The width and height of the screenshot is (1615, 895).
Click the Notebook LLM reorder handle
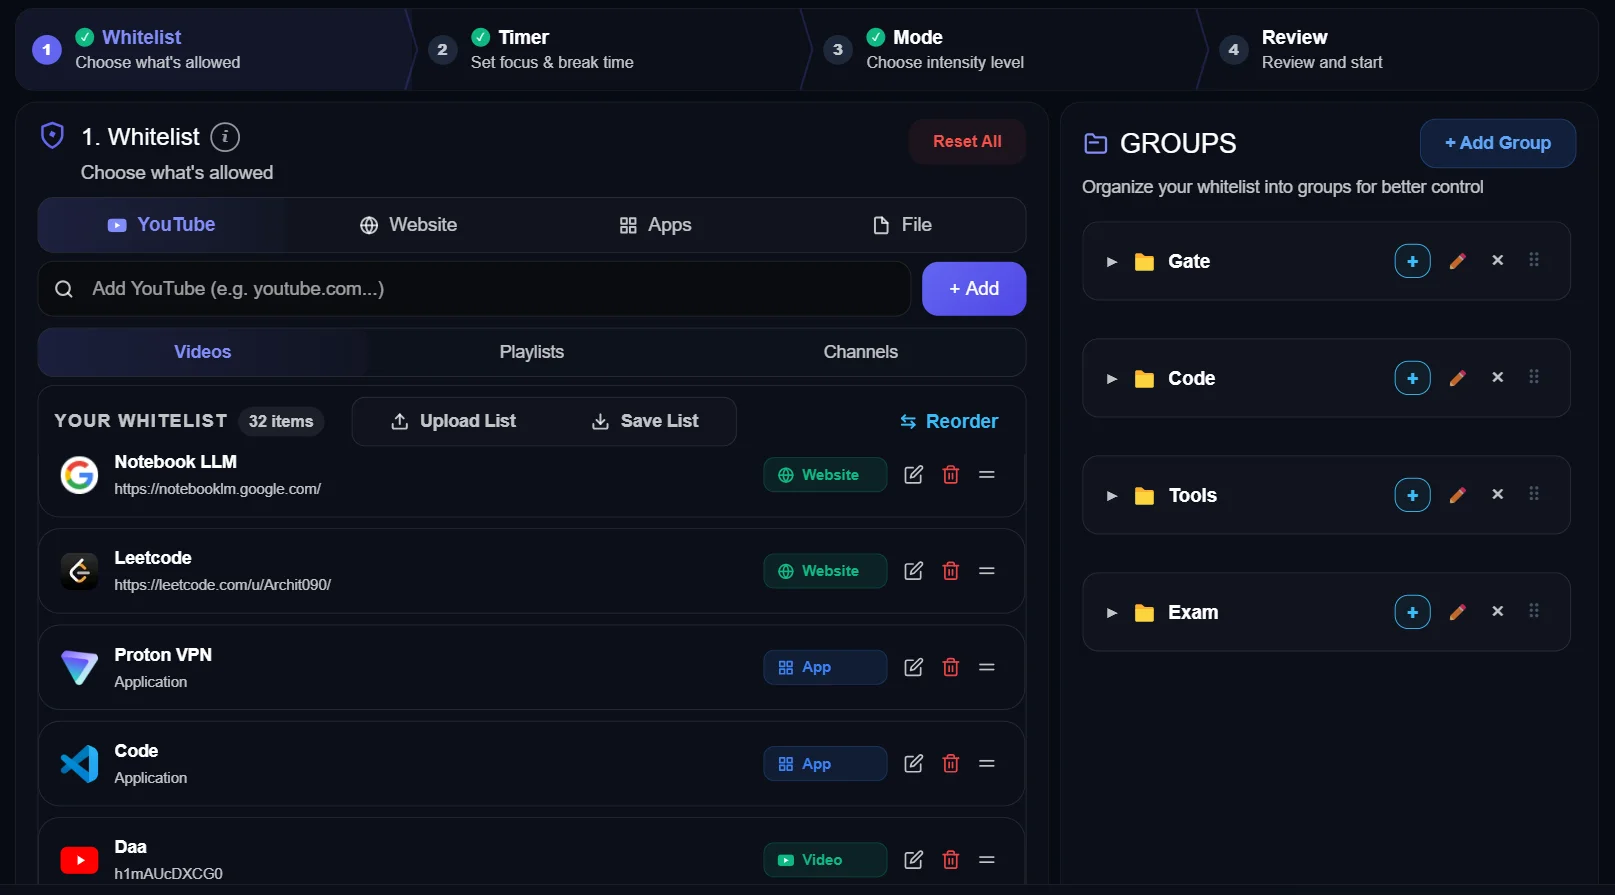tap(987, 475)
